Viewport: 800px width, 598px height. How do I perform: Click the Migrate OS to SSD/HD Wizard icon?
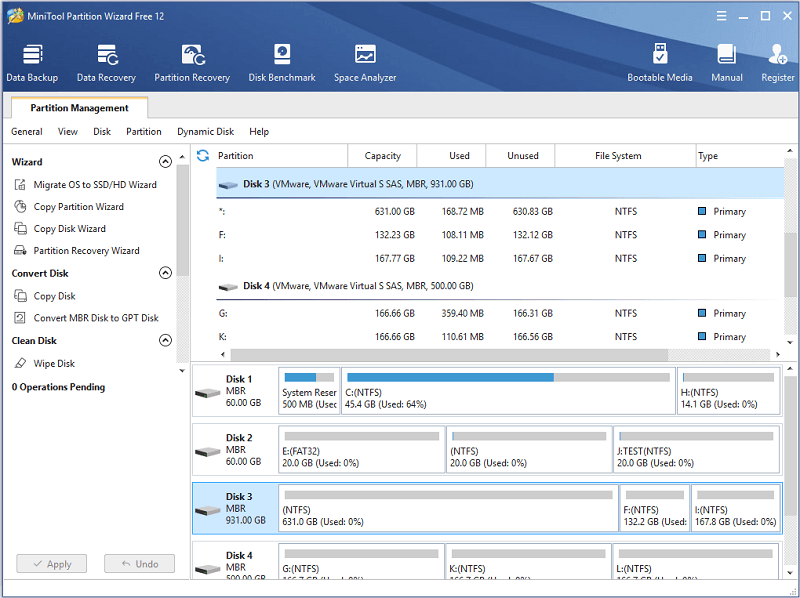pyautogui.click(x=20, y=185)
